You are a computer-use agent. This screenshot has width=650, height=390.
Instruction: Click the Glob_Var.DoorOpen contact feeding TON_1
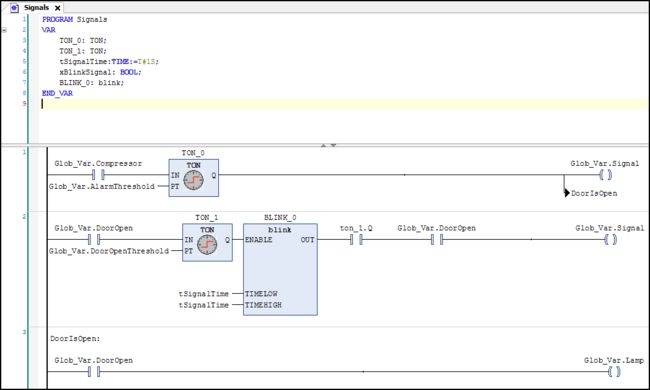click(94, 240)
